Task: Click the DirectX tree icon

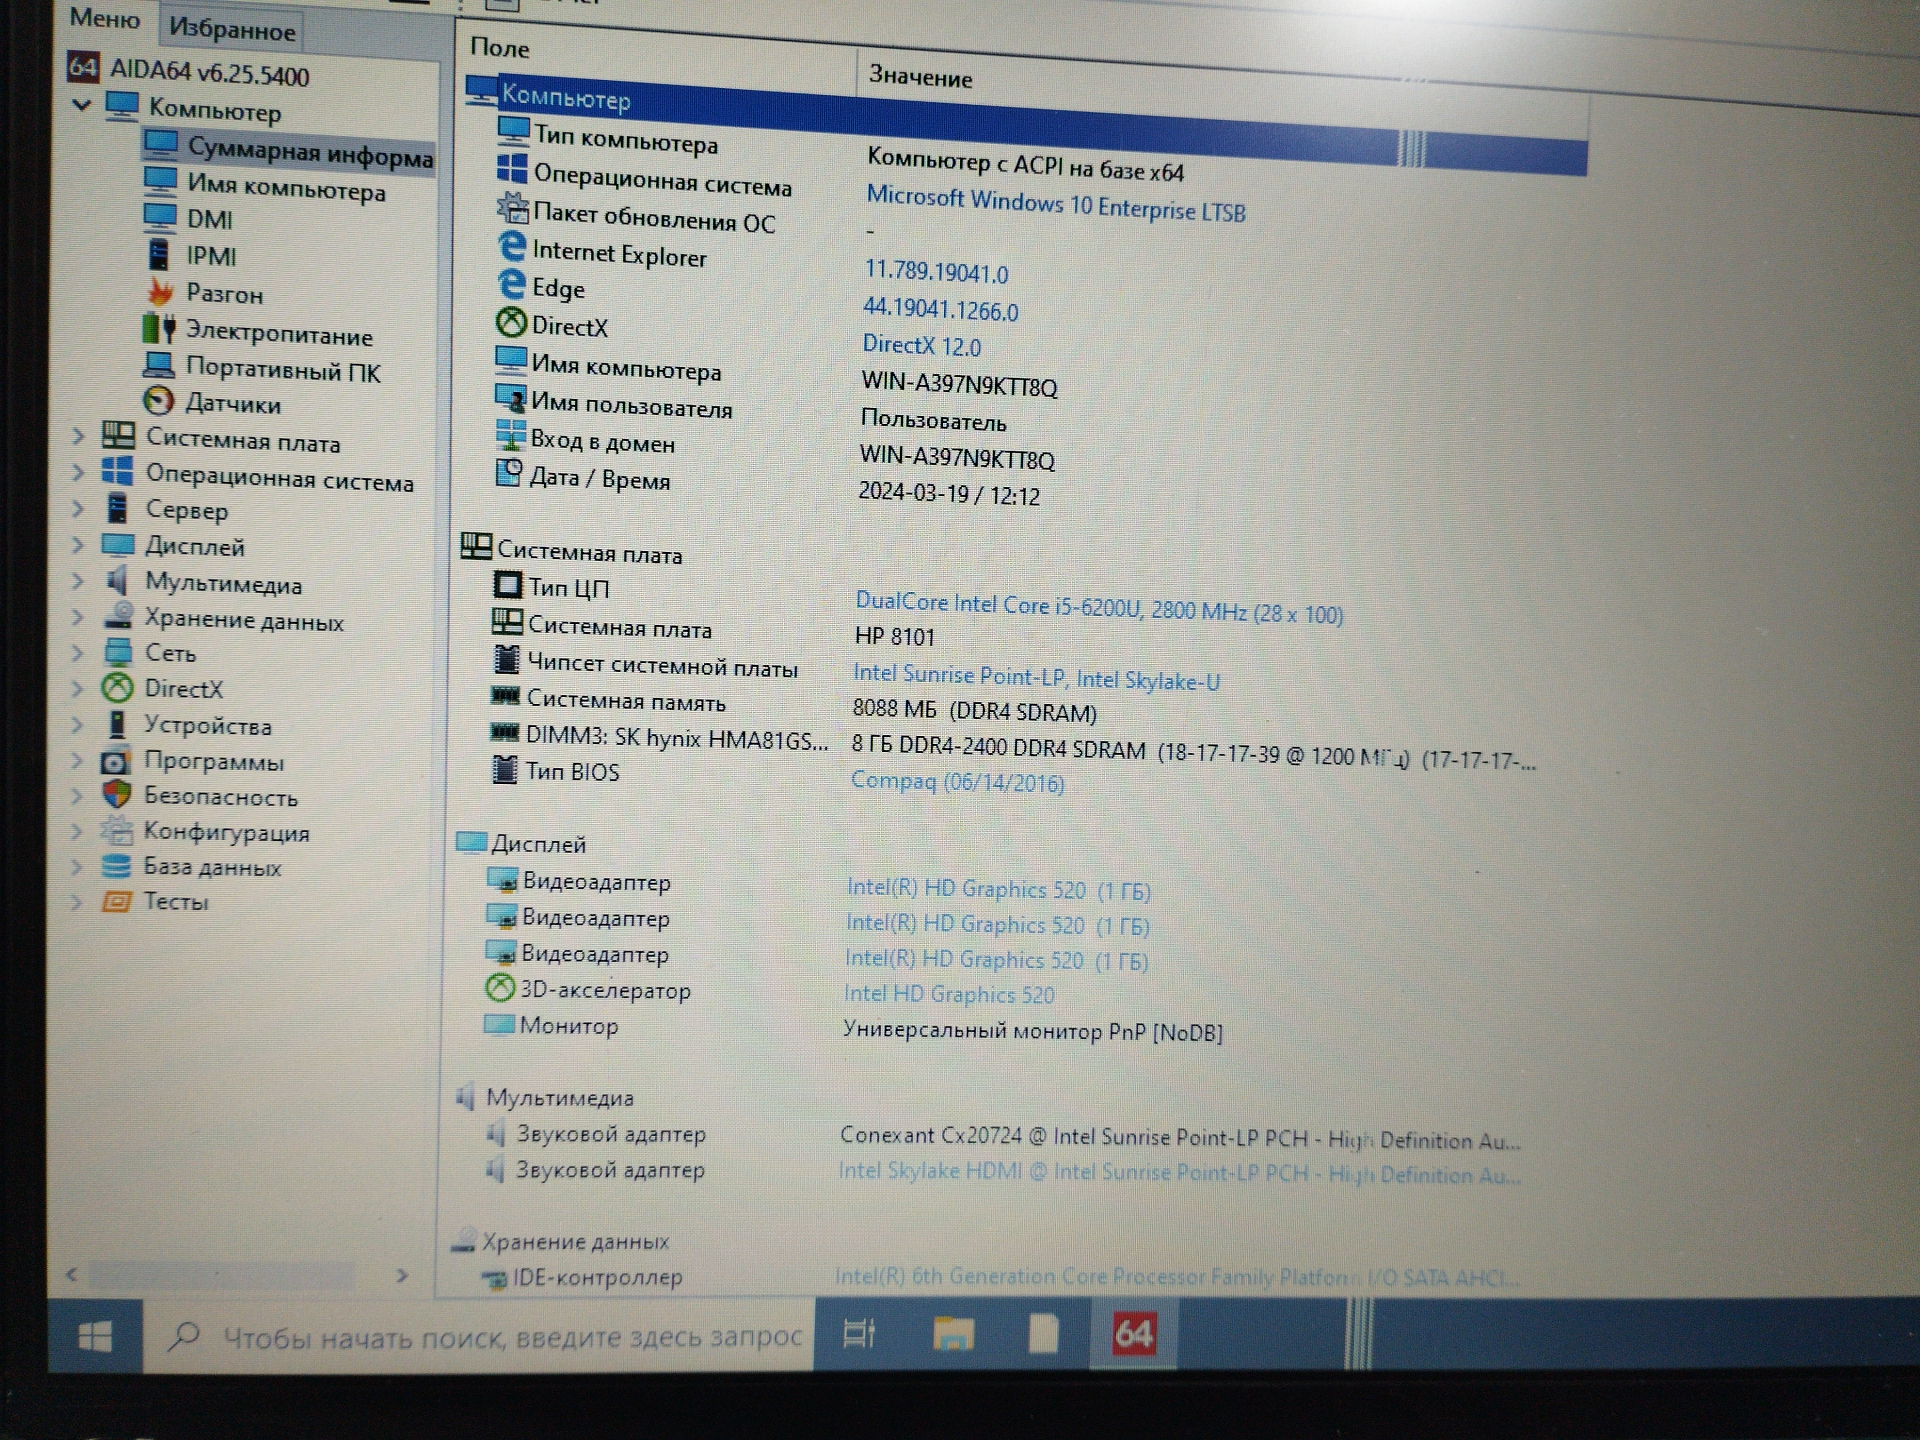Action: (117, 688)
